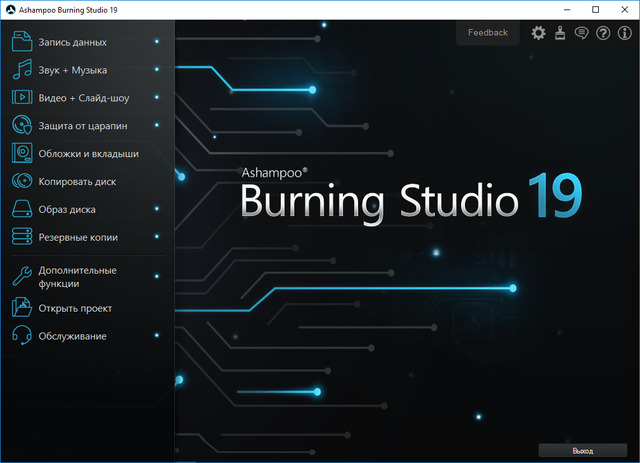Click the paintbrush skin icon in top bar
Image resolution: width=640 pixels, height=463 pixels.
(x=560, y=33)
